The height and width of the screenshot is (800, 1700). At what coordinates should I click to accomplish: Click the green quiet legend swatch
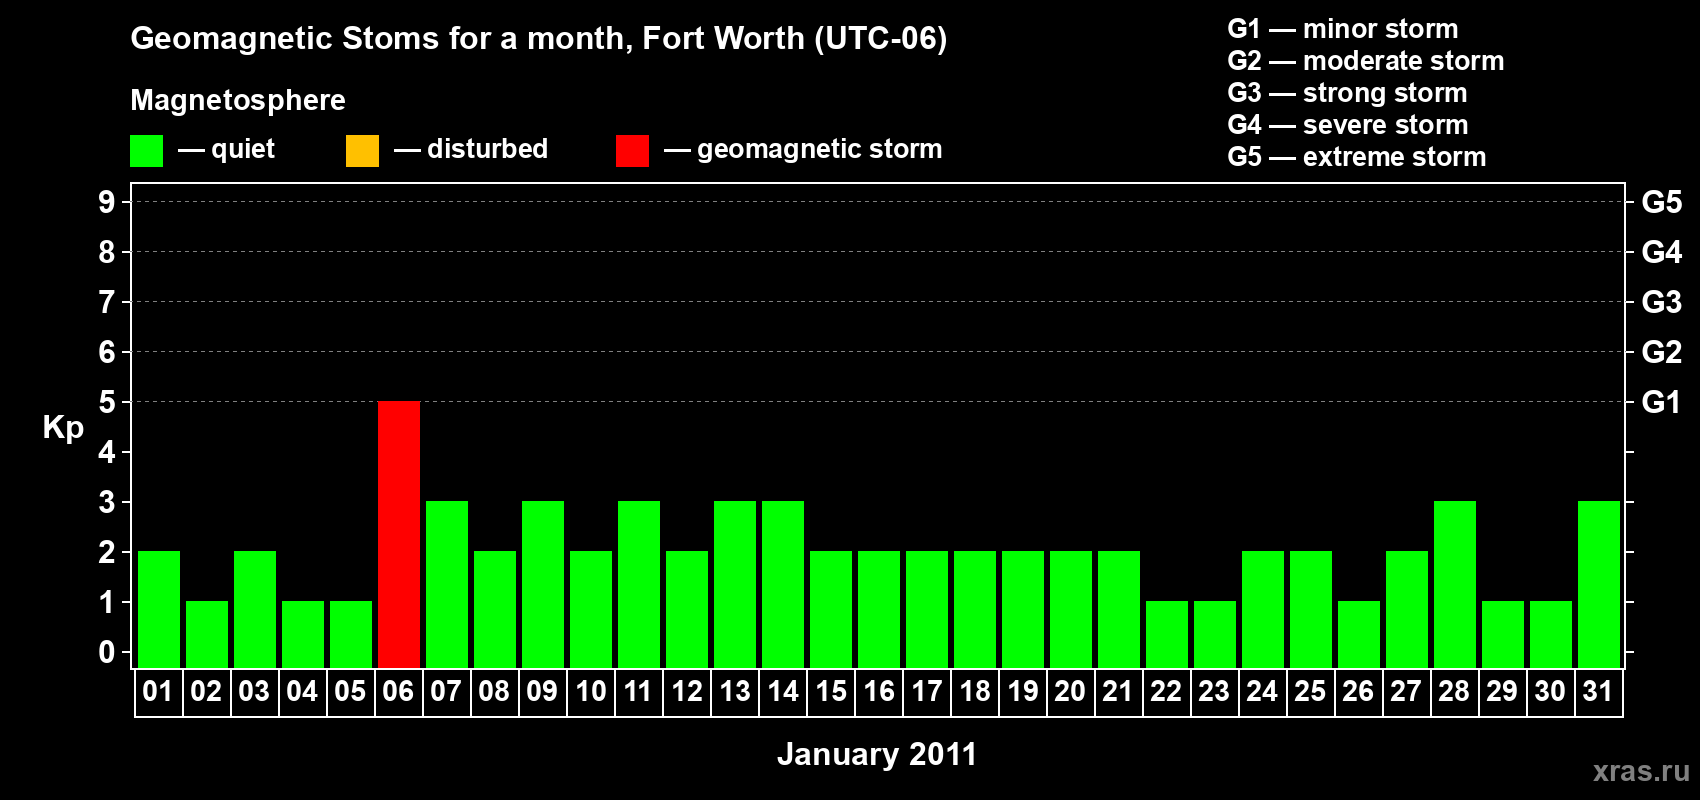(146, 151)
